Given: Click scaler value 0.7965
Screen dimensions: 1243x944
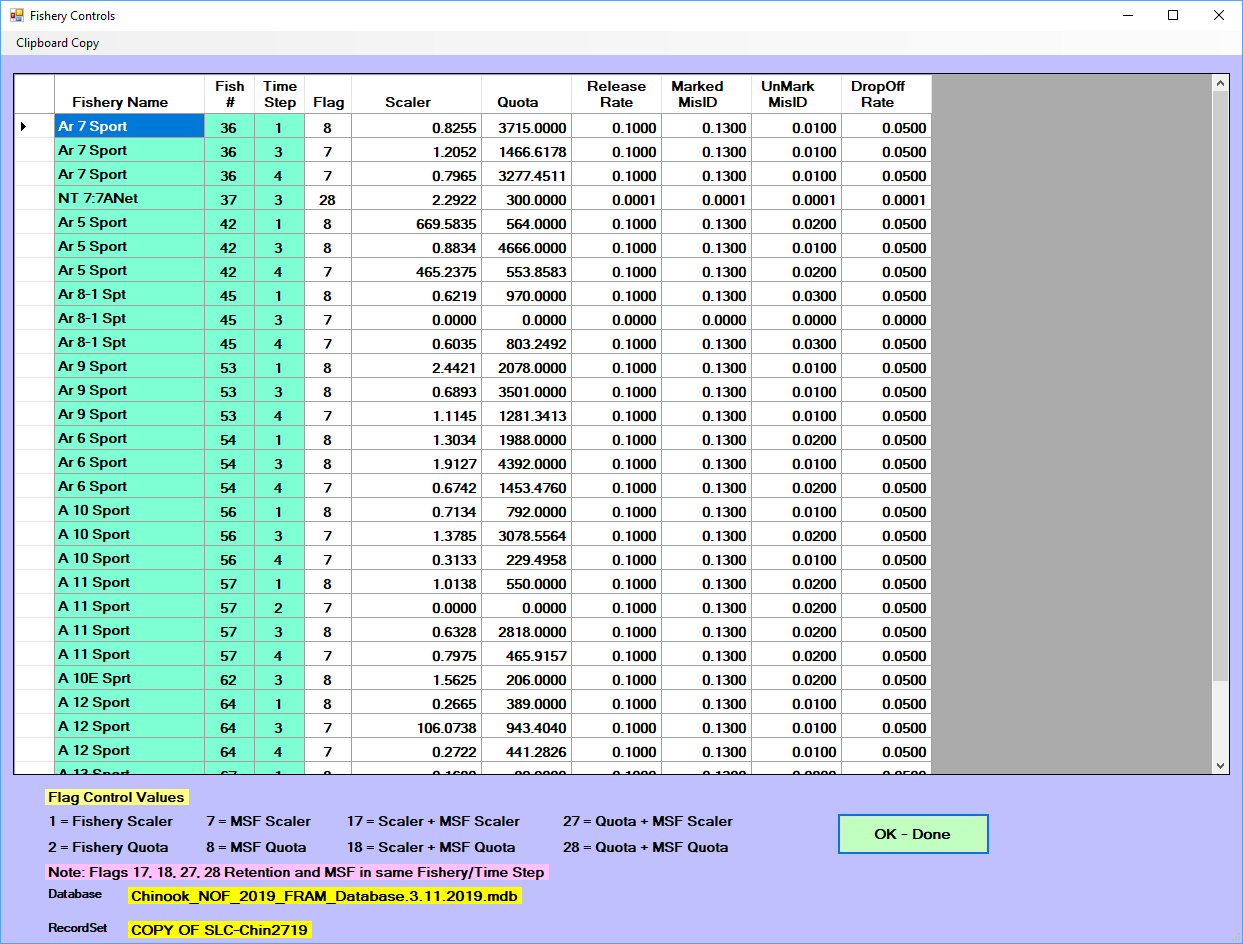Looking at the screenshot, I should coord(416,176).
